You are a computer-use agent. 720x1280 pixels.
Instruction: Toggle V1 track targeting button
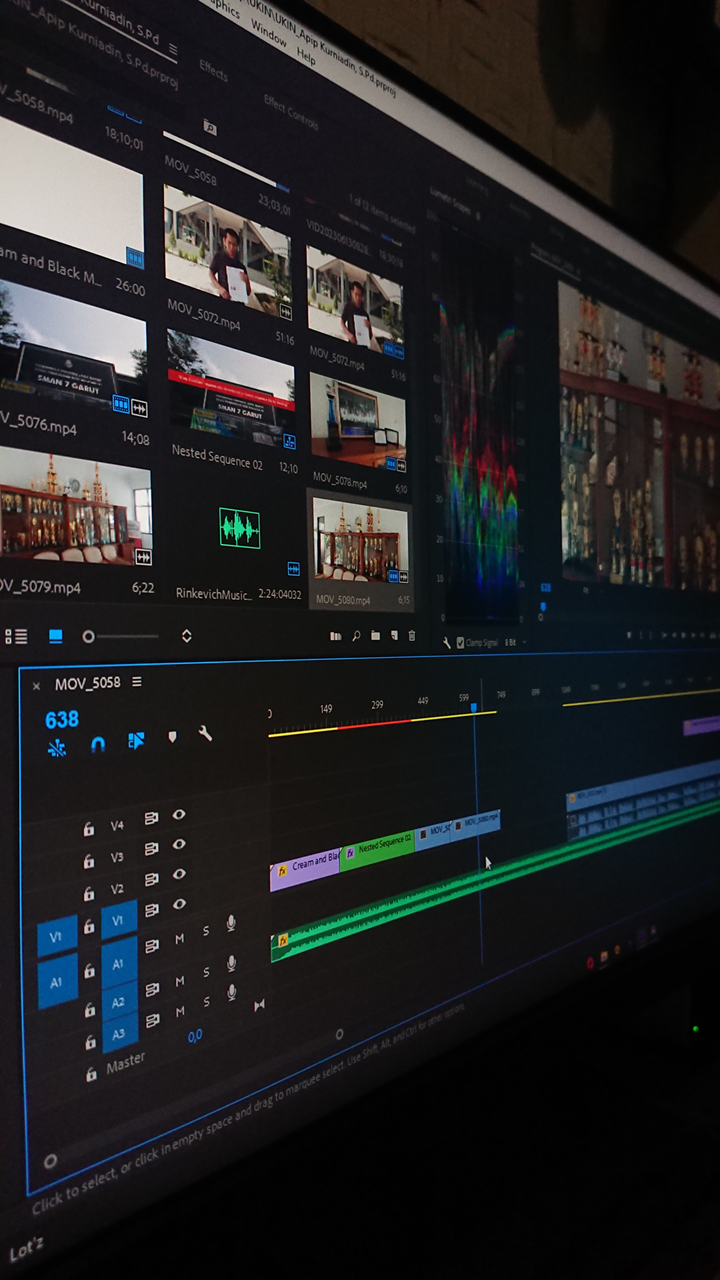119,919
